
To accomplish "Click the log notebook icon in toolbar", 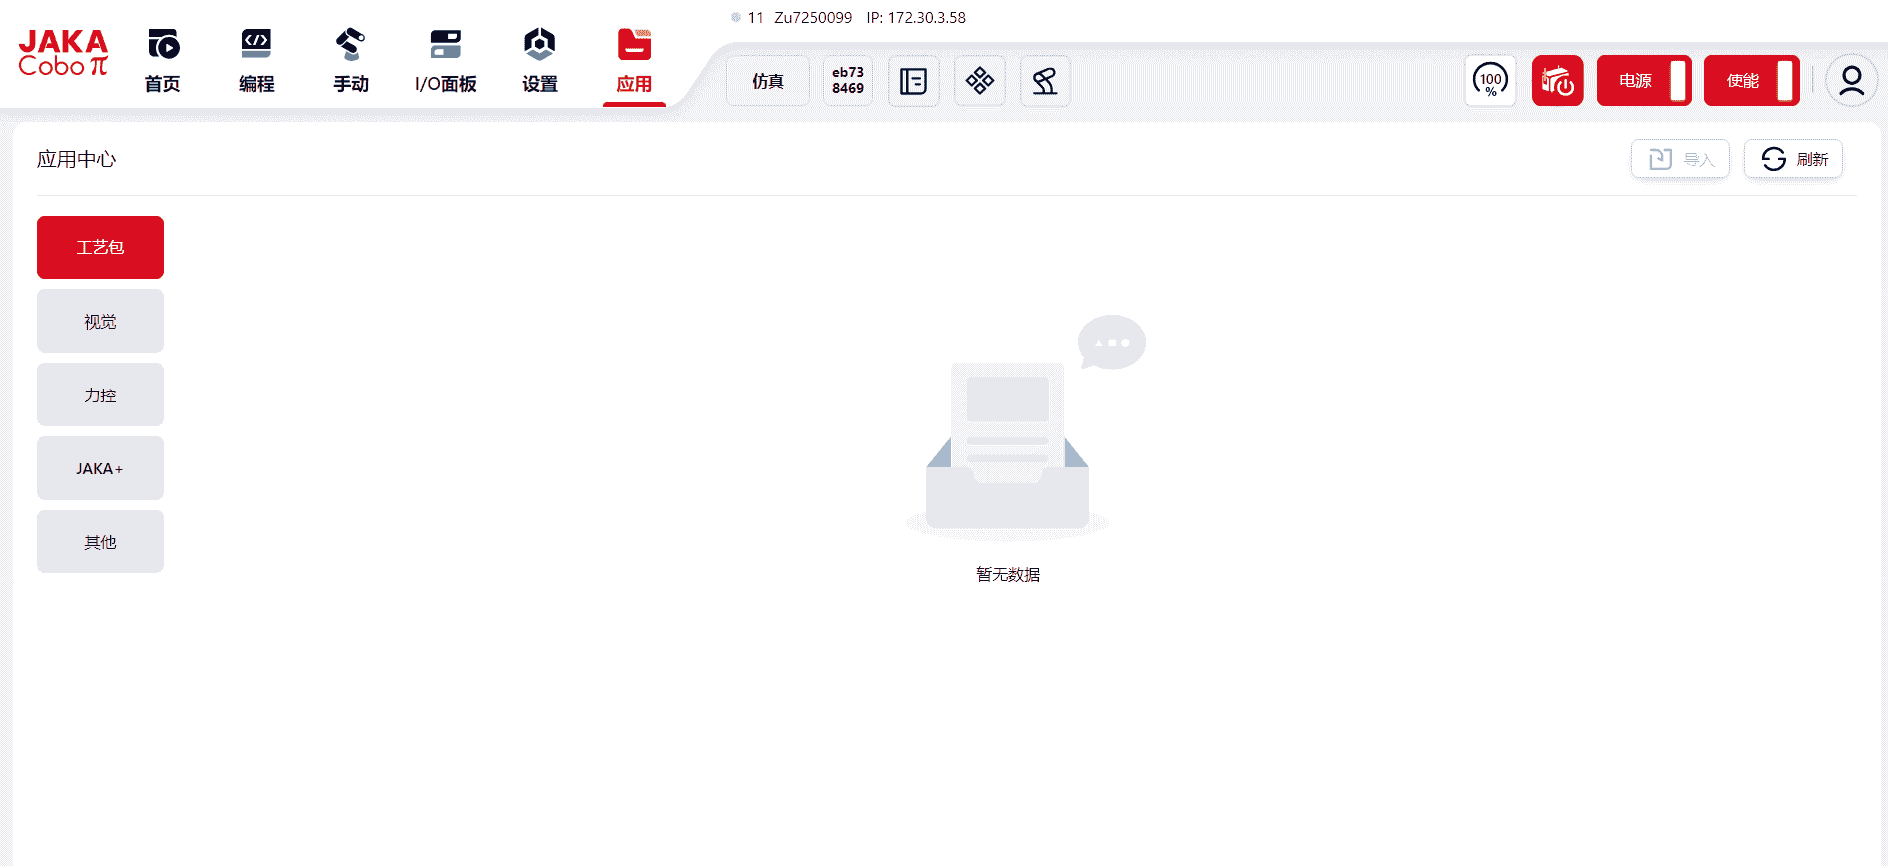I will tap(913, 81).
